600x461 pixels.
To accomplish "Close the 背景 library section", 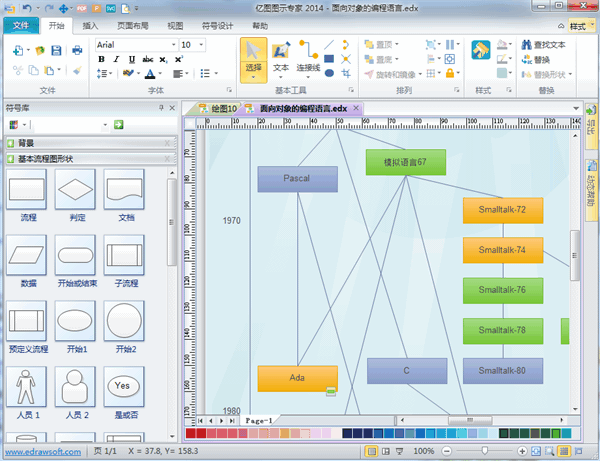I will (x=166, y=143).
